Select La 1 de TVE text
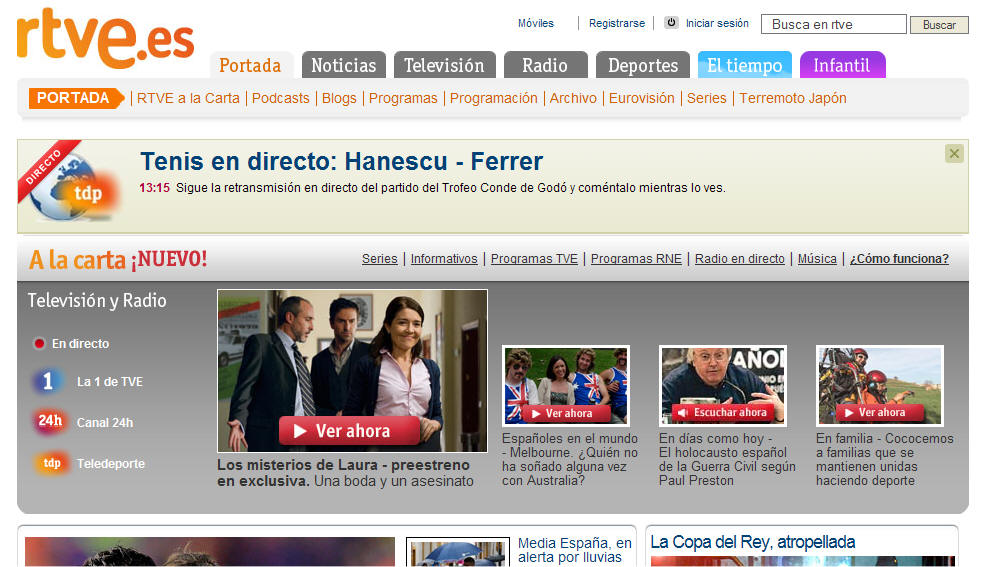Viewport: 983px width, 567px height. pyautogui.click(x=110, y=381)
